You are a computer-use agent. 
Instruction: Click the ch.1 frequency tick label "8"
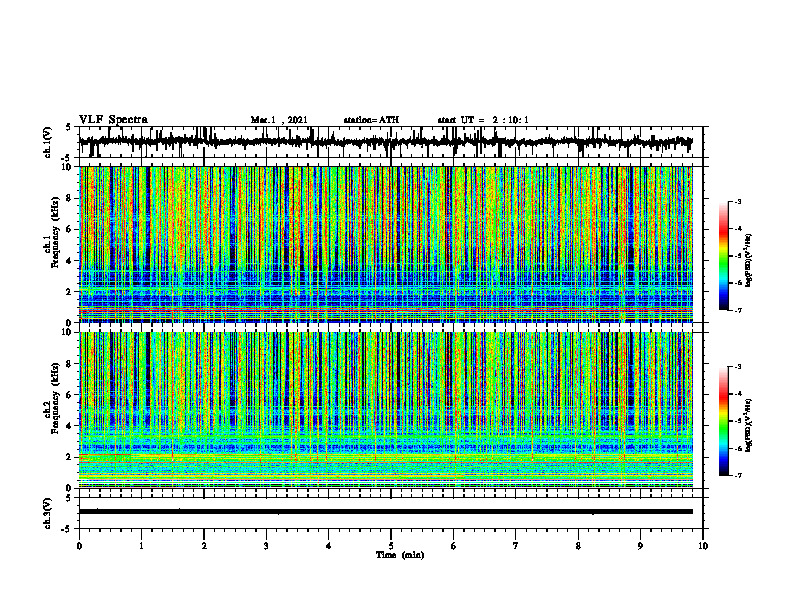[70, 198]
